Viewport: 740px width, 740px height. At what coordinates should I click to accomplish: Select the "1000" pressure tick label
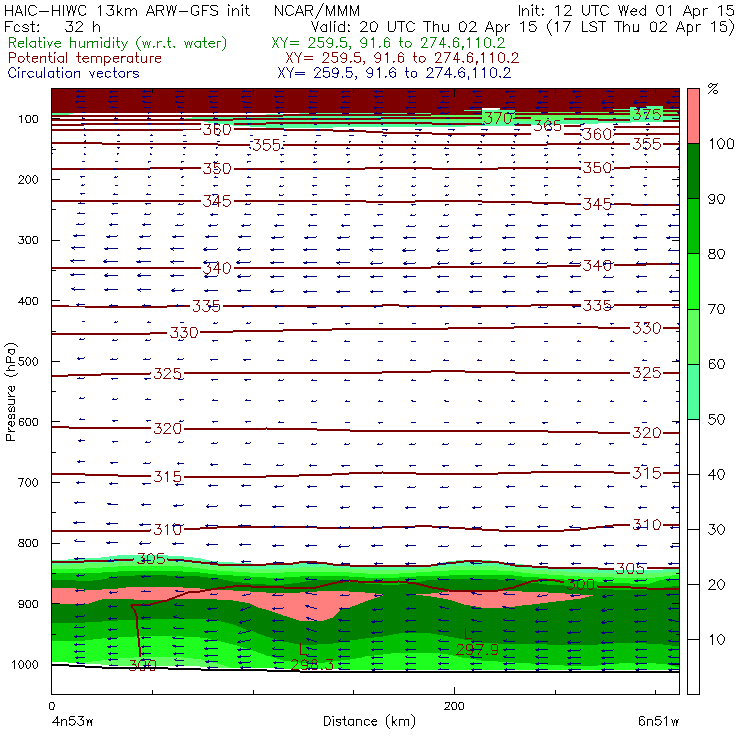coord(24,664)
